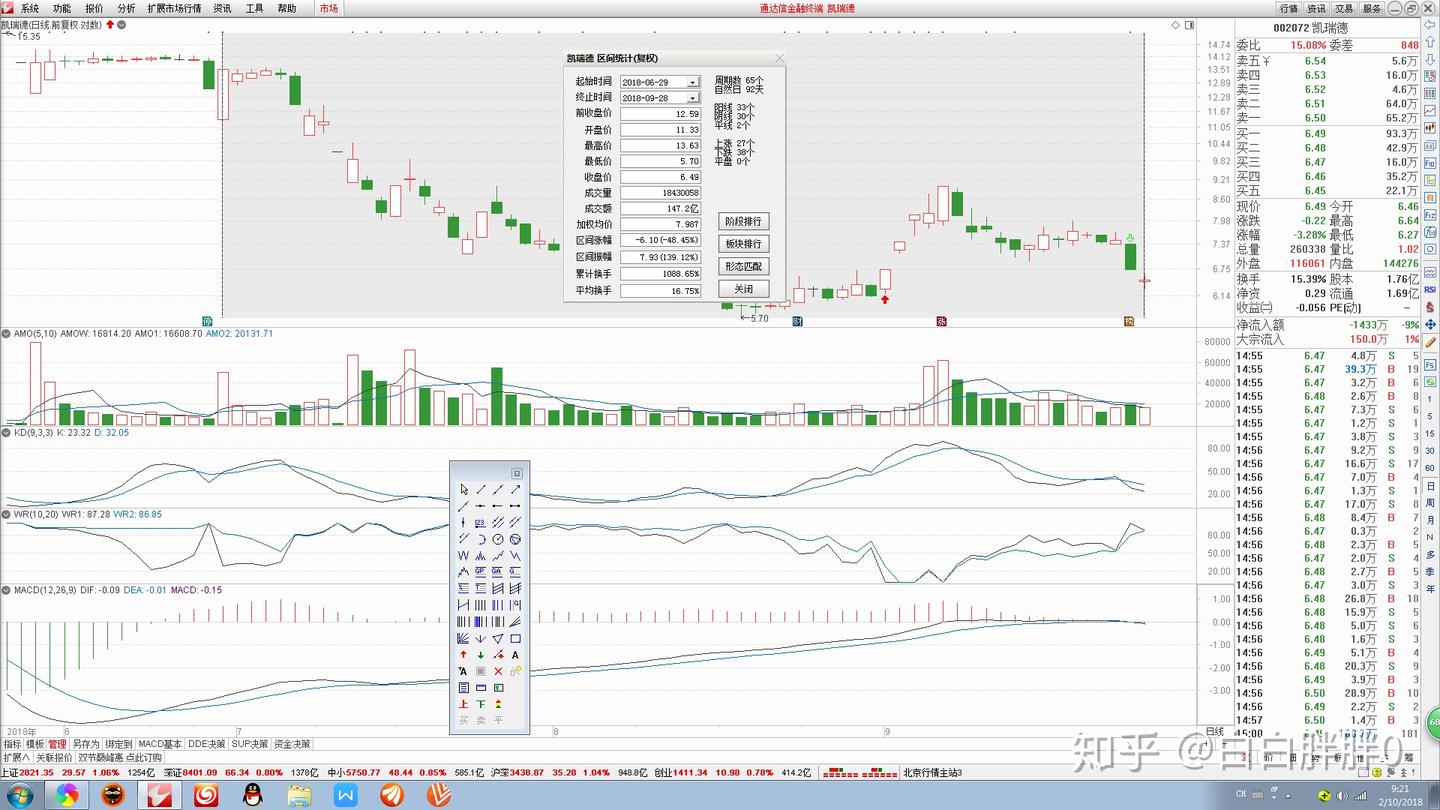Click the red X delete drawing tool
1440x810 pixels.
[498, 671]
